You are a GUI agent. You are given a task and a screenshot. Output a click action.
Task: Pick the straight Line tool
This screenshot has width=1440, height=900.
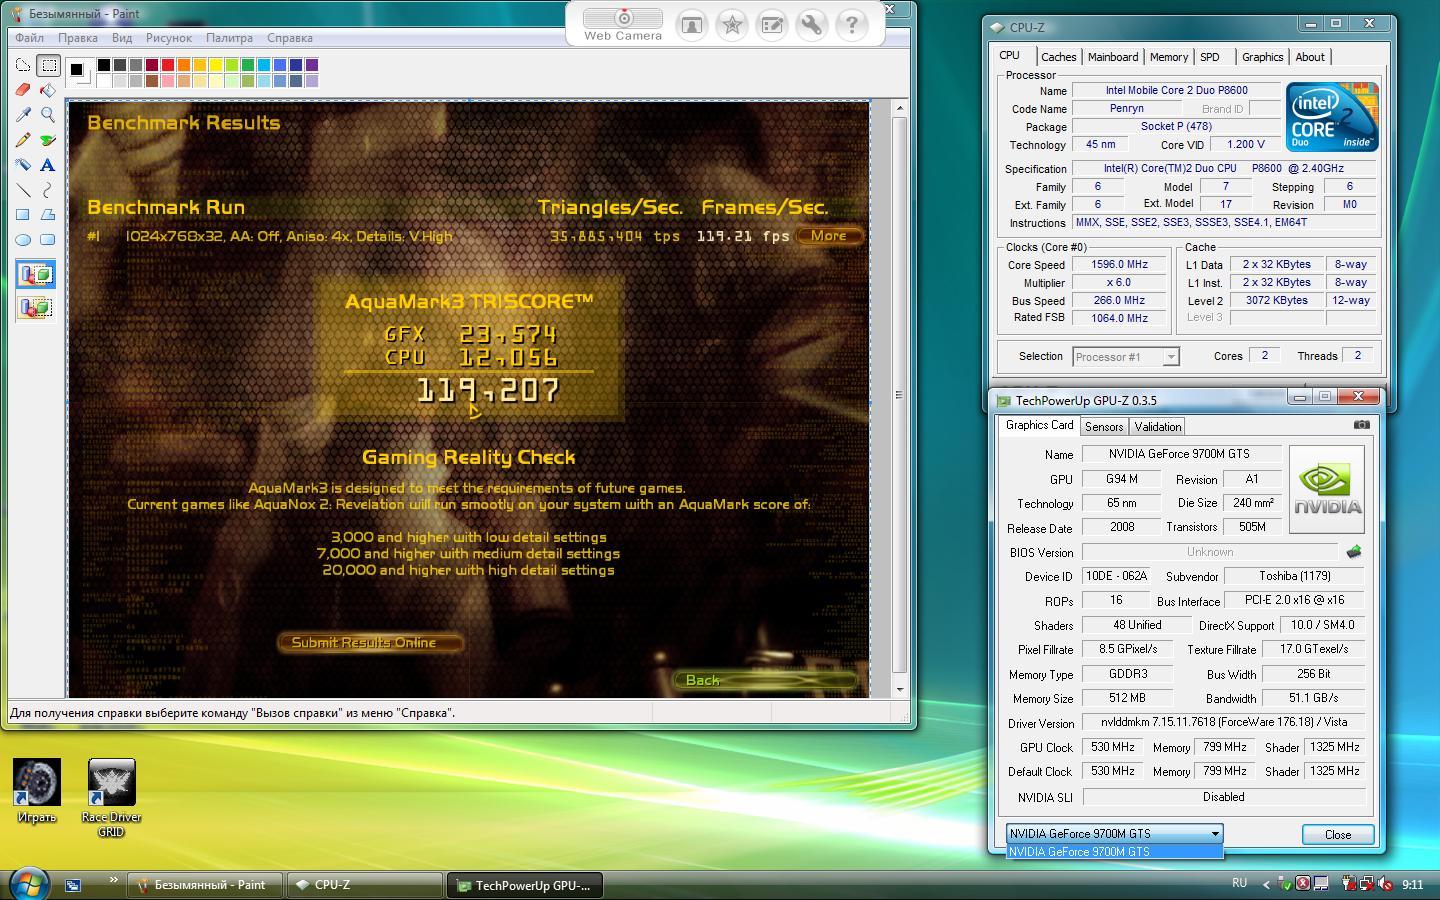(23, 190)
